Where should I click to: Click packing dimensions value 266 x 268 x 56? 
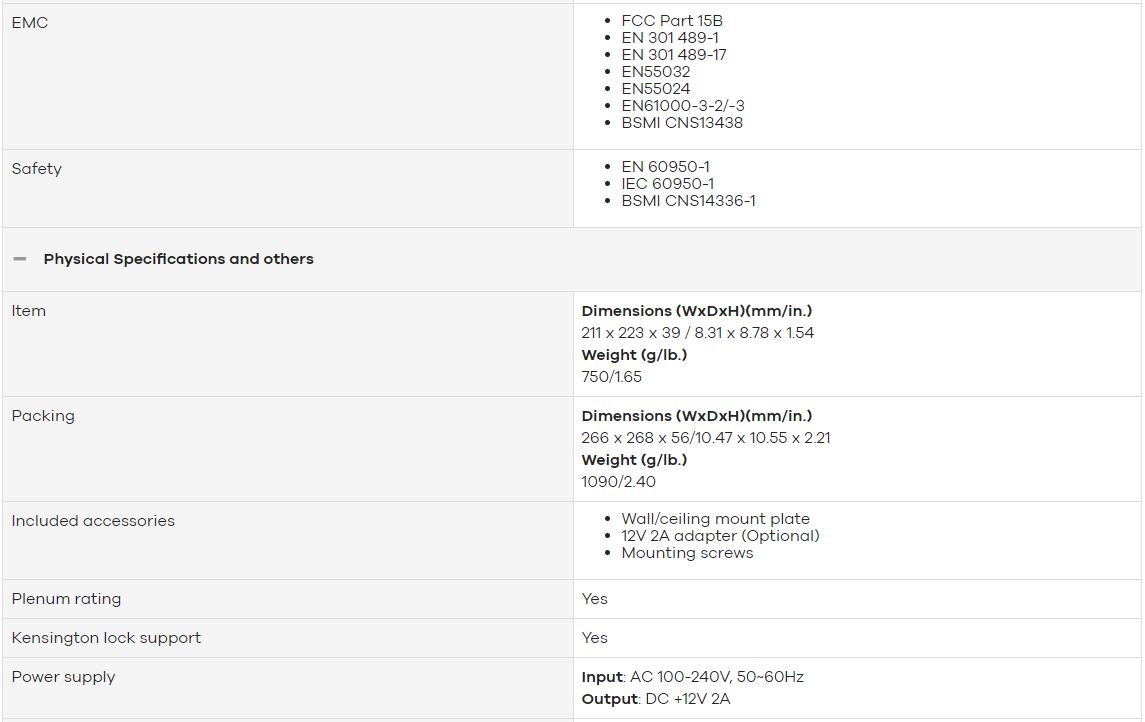(705, 438)
